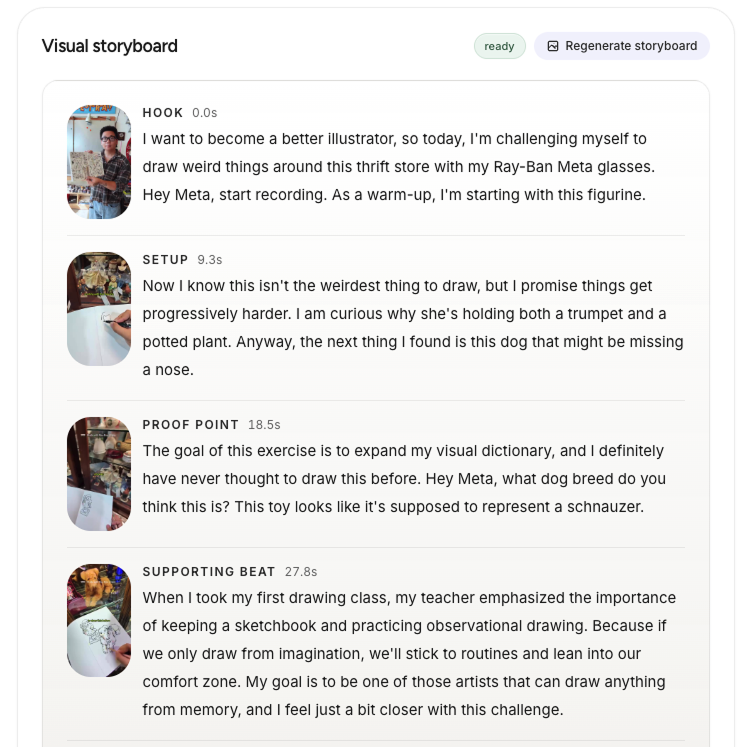The image size is (751, 747).
Task: Click the SETUP section label
Action: [165, 260]
